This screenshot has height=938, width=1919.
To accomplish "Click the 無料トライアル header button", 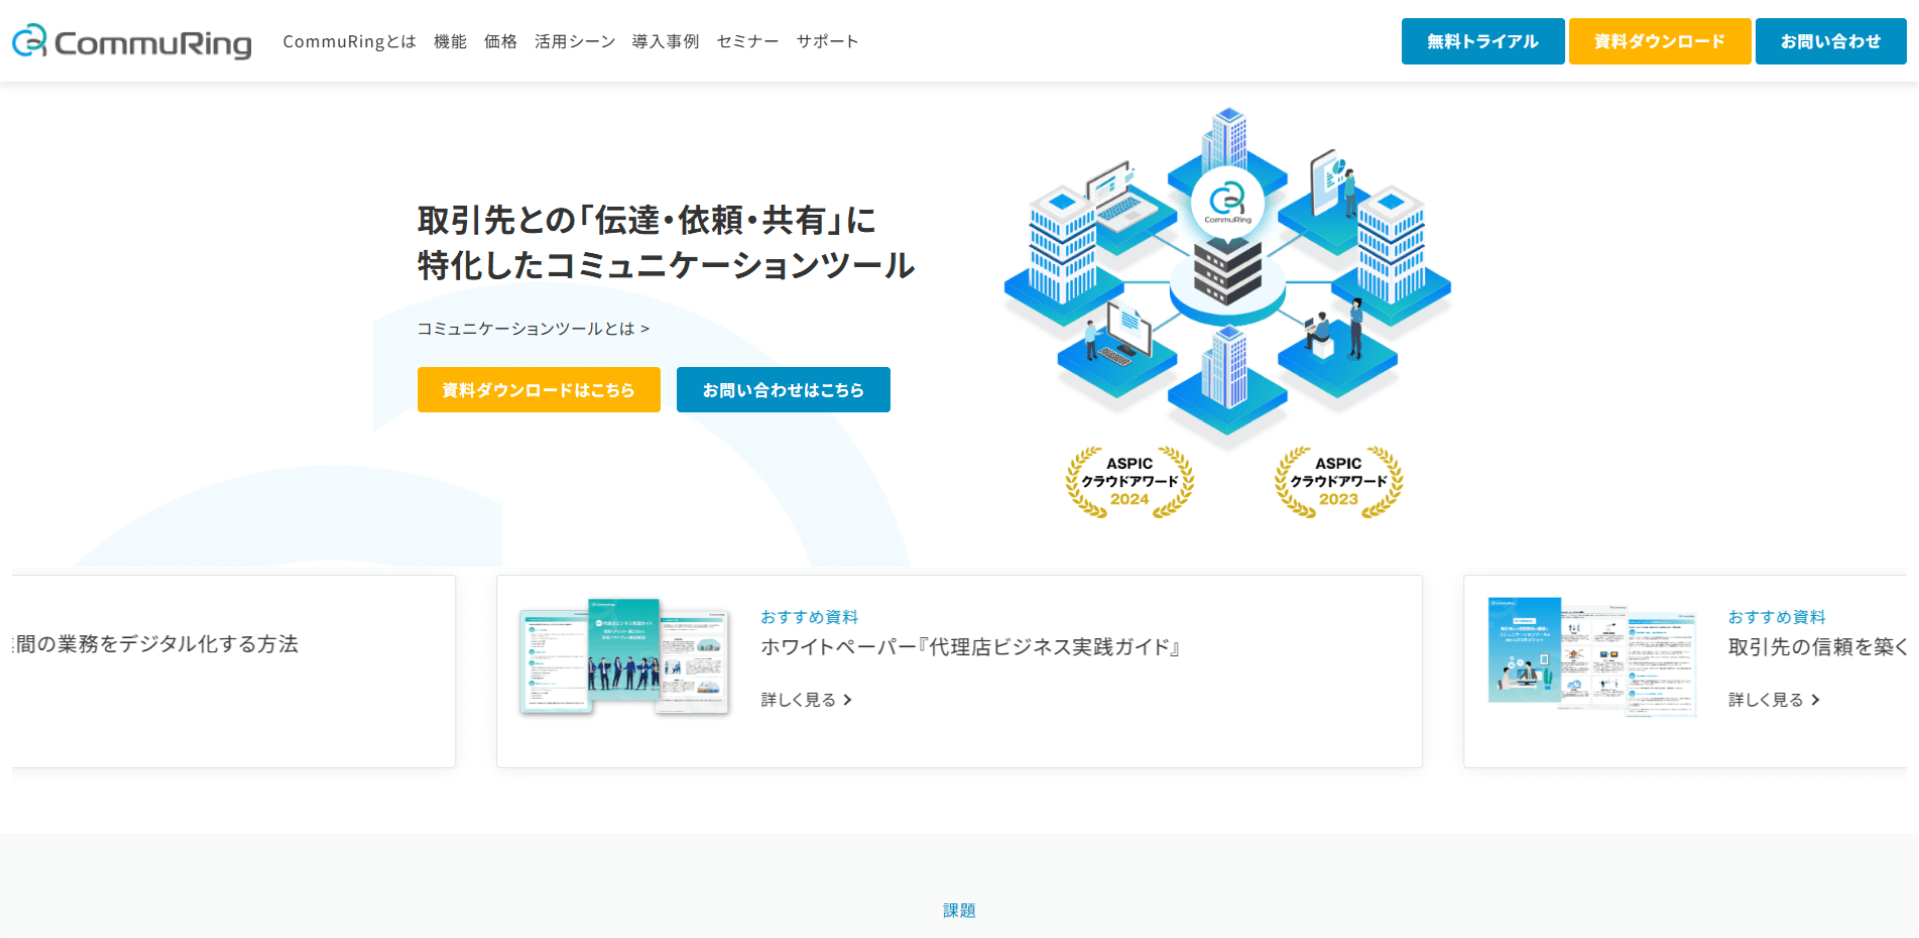I will click(1482, 41).
